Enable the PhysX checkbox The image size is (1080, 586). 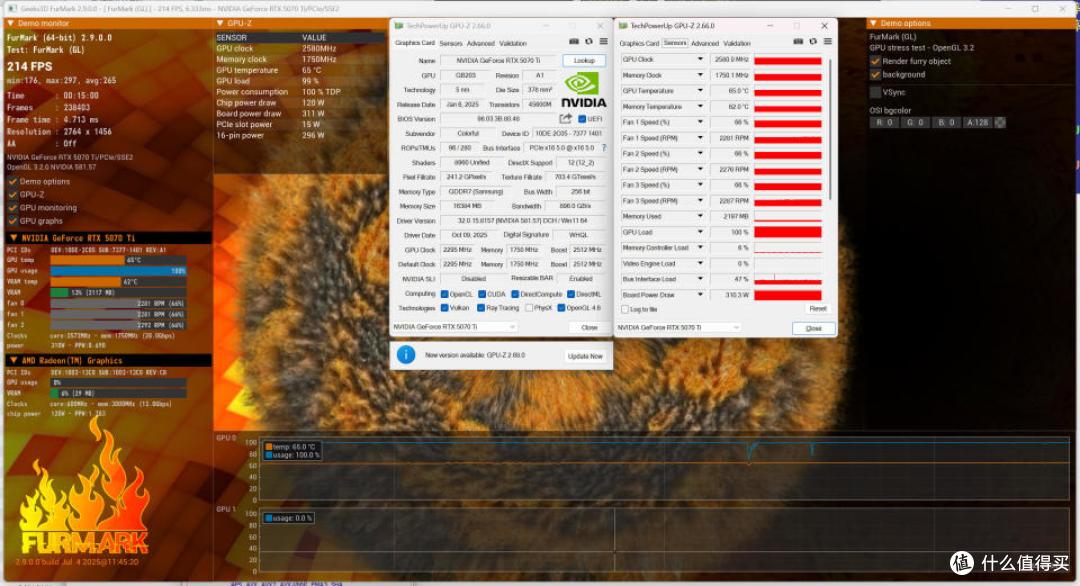pos(528,308)
